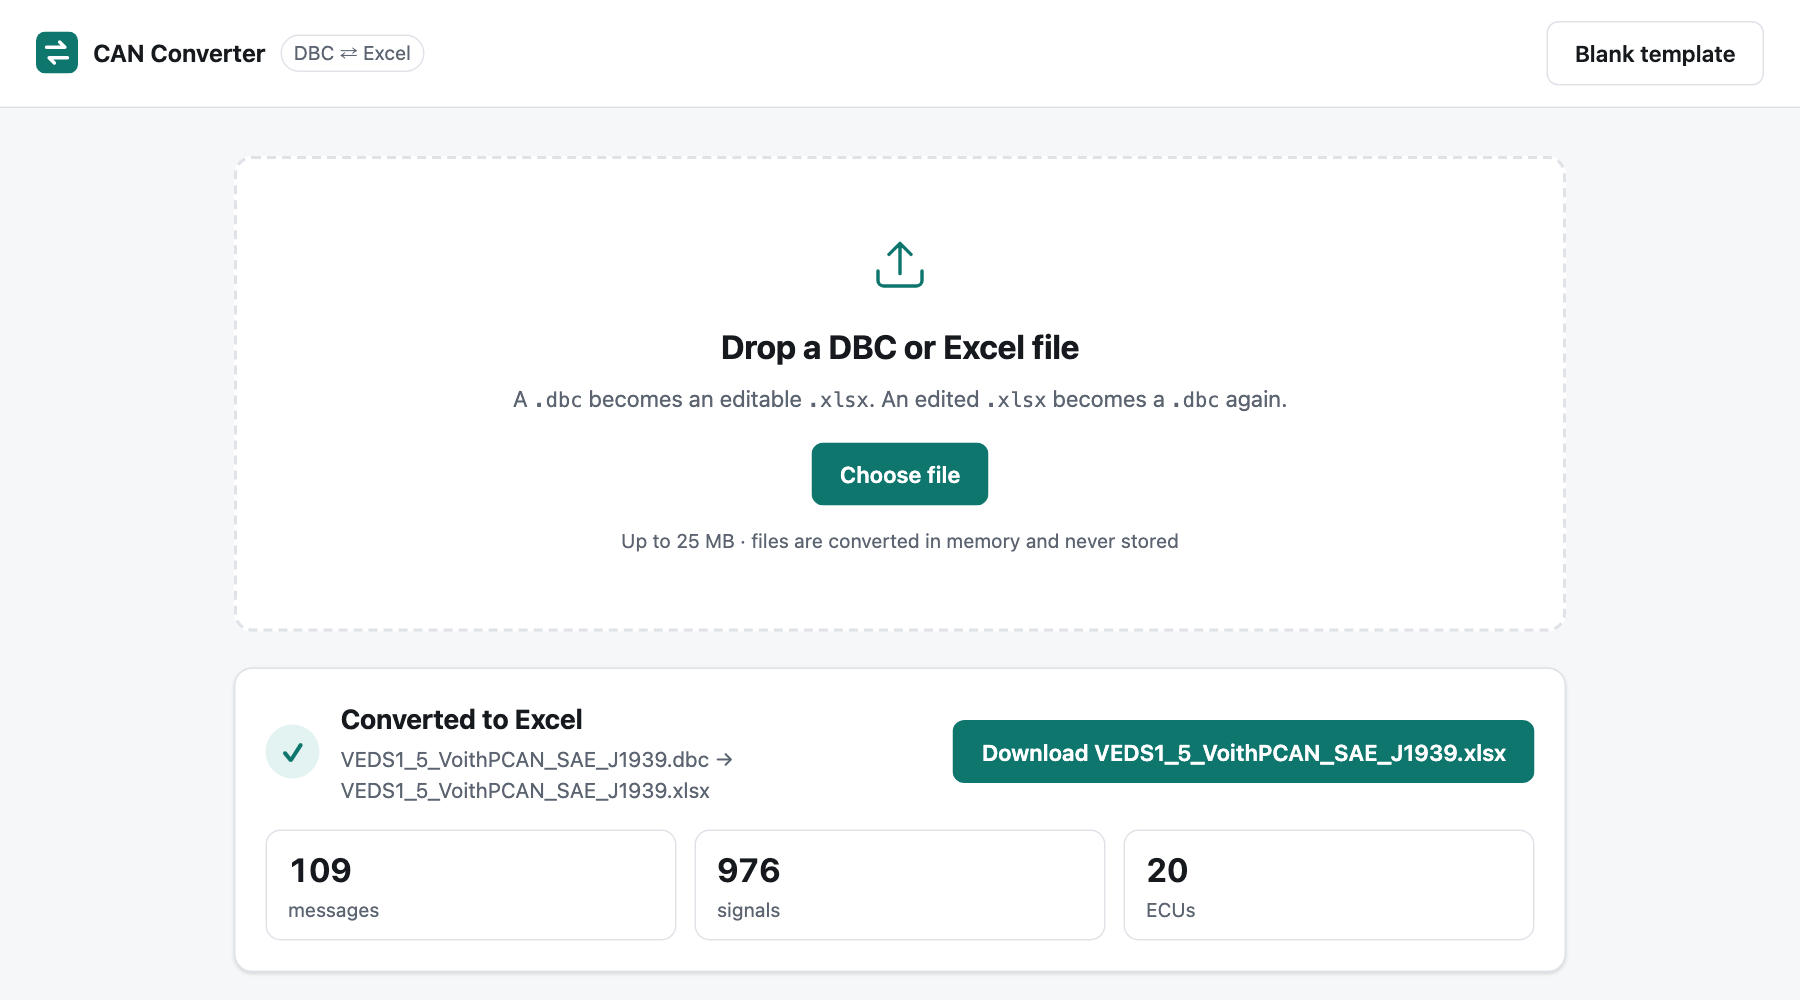The width and height of the screenshot is (1800, 1000).
Task: Click the green CAN Converter logo icon
Action: coord(57,53)
